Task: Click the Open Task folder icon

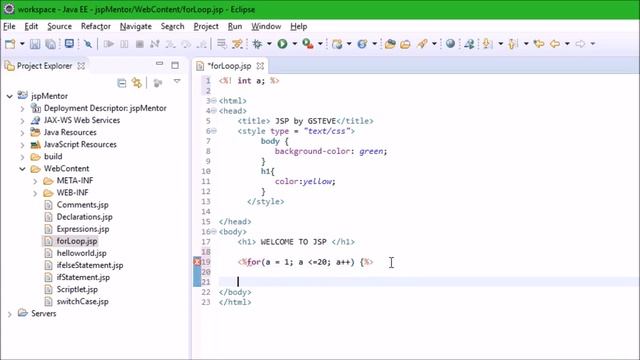Action: pos(405,44)
